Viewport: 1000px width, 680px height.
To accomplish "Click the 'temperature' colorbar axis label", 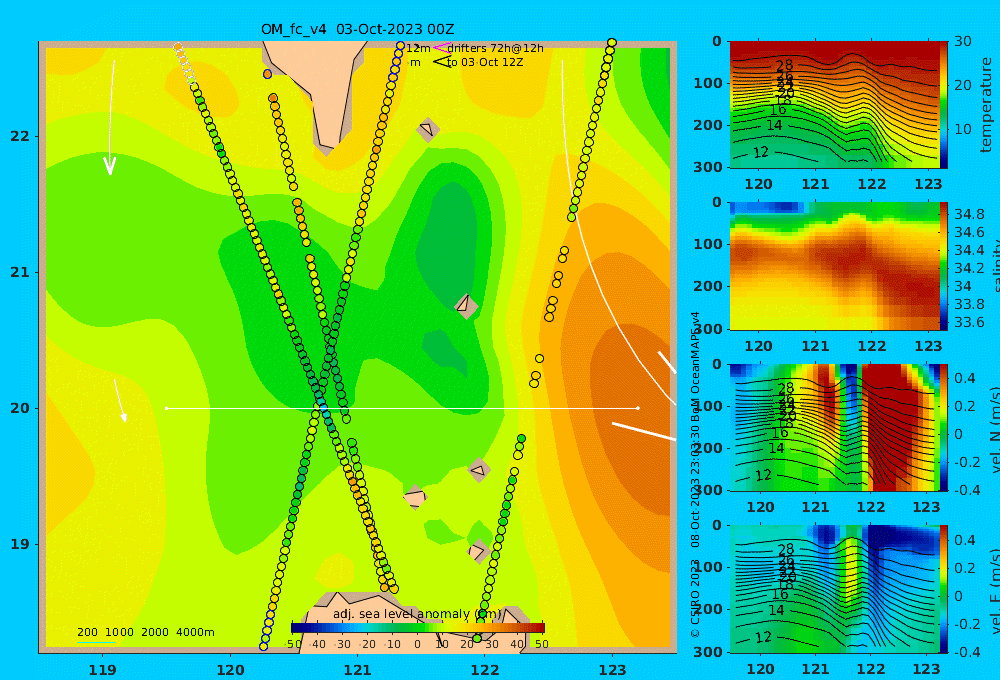I will click(986, 105).
